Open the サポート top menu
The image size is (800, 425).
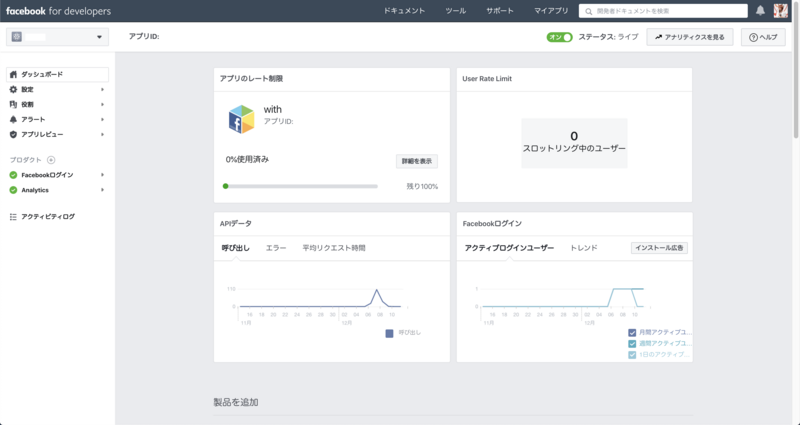coord(500,11)
